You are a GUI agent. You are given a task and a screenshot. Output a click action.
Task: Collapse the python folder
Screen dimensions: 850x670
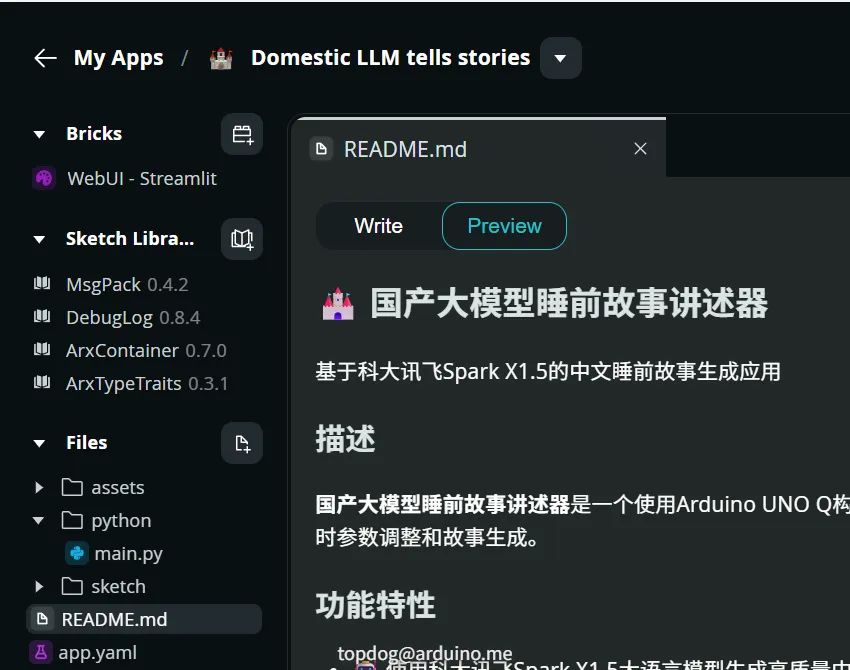coord(38,521)
